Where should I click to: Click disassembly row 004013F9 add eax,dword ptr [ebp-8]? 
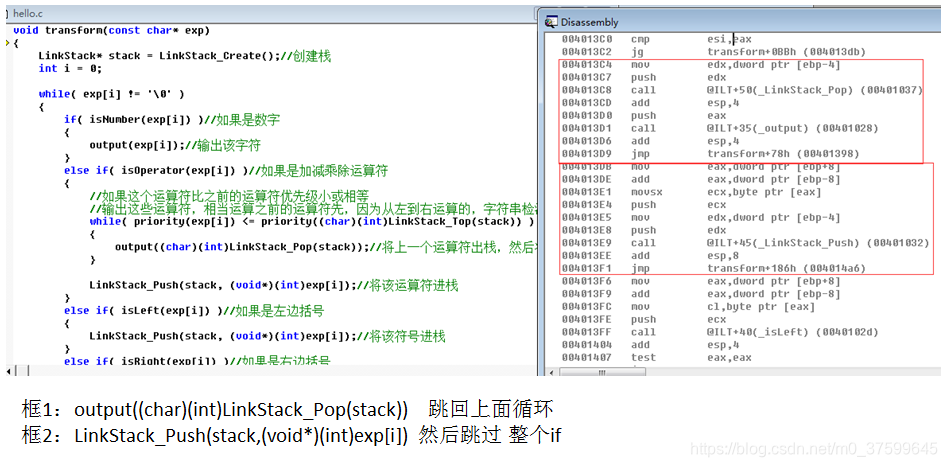tap(701, 294)
